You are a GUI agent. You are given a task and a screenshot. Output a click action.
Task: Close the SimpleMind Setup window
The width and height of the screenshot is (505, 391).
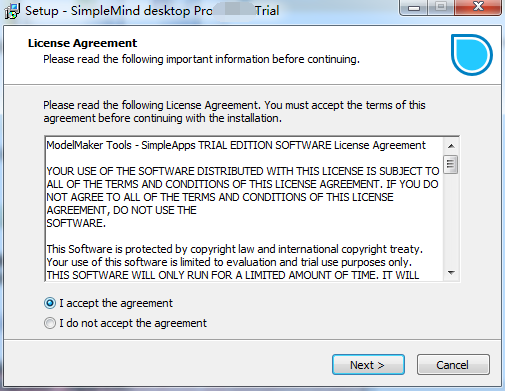(x=478, y=7)
